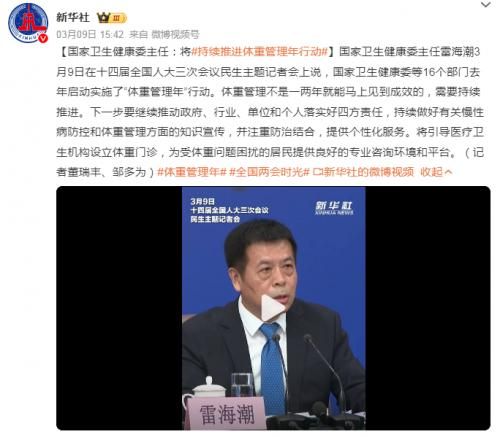Click the orange verified V badge on the avatar
Screen dimensions: 500x437
point(43,39)
